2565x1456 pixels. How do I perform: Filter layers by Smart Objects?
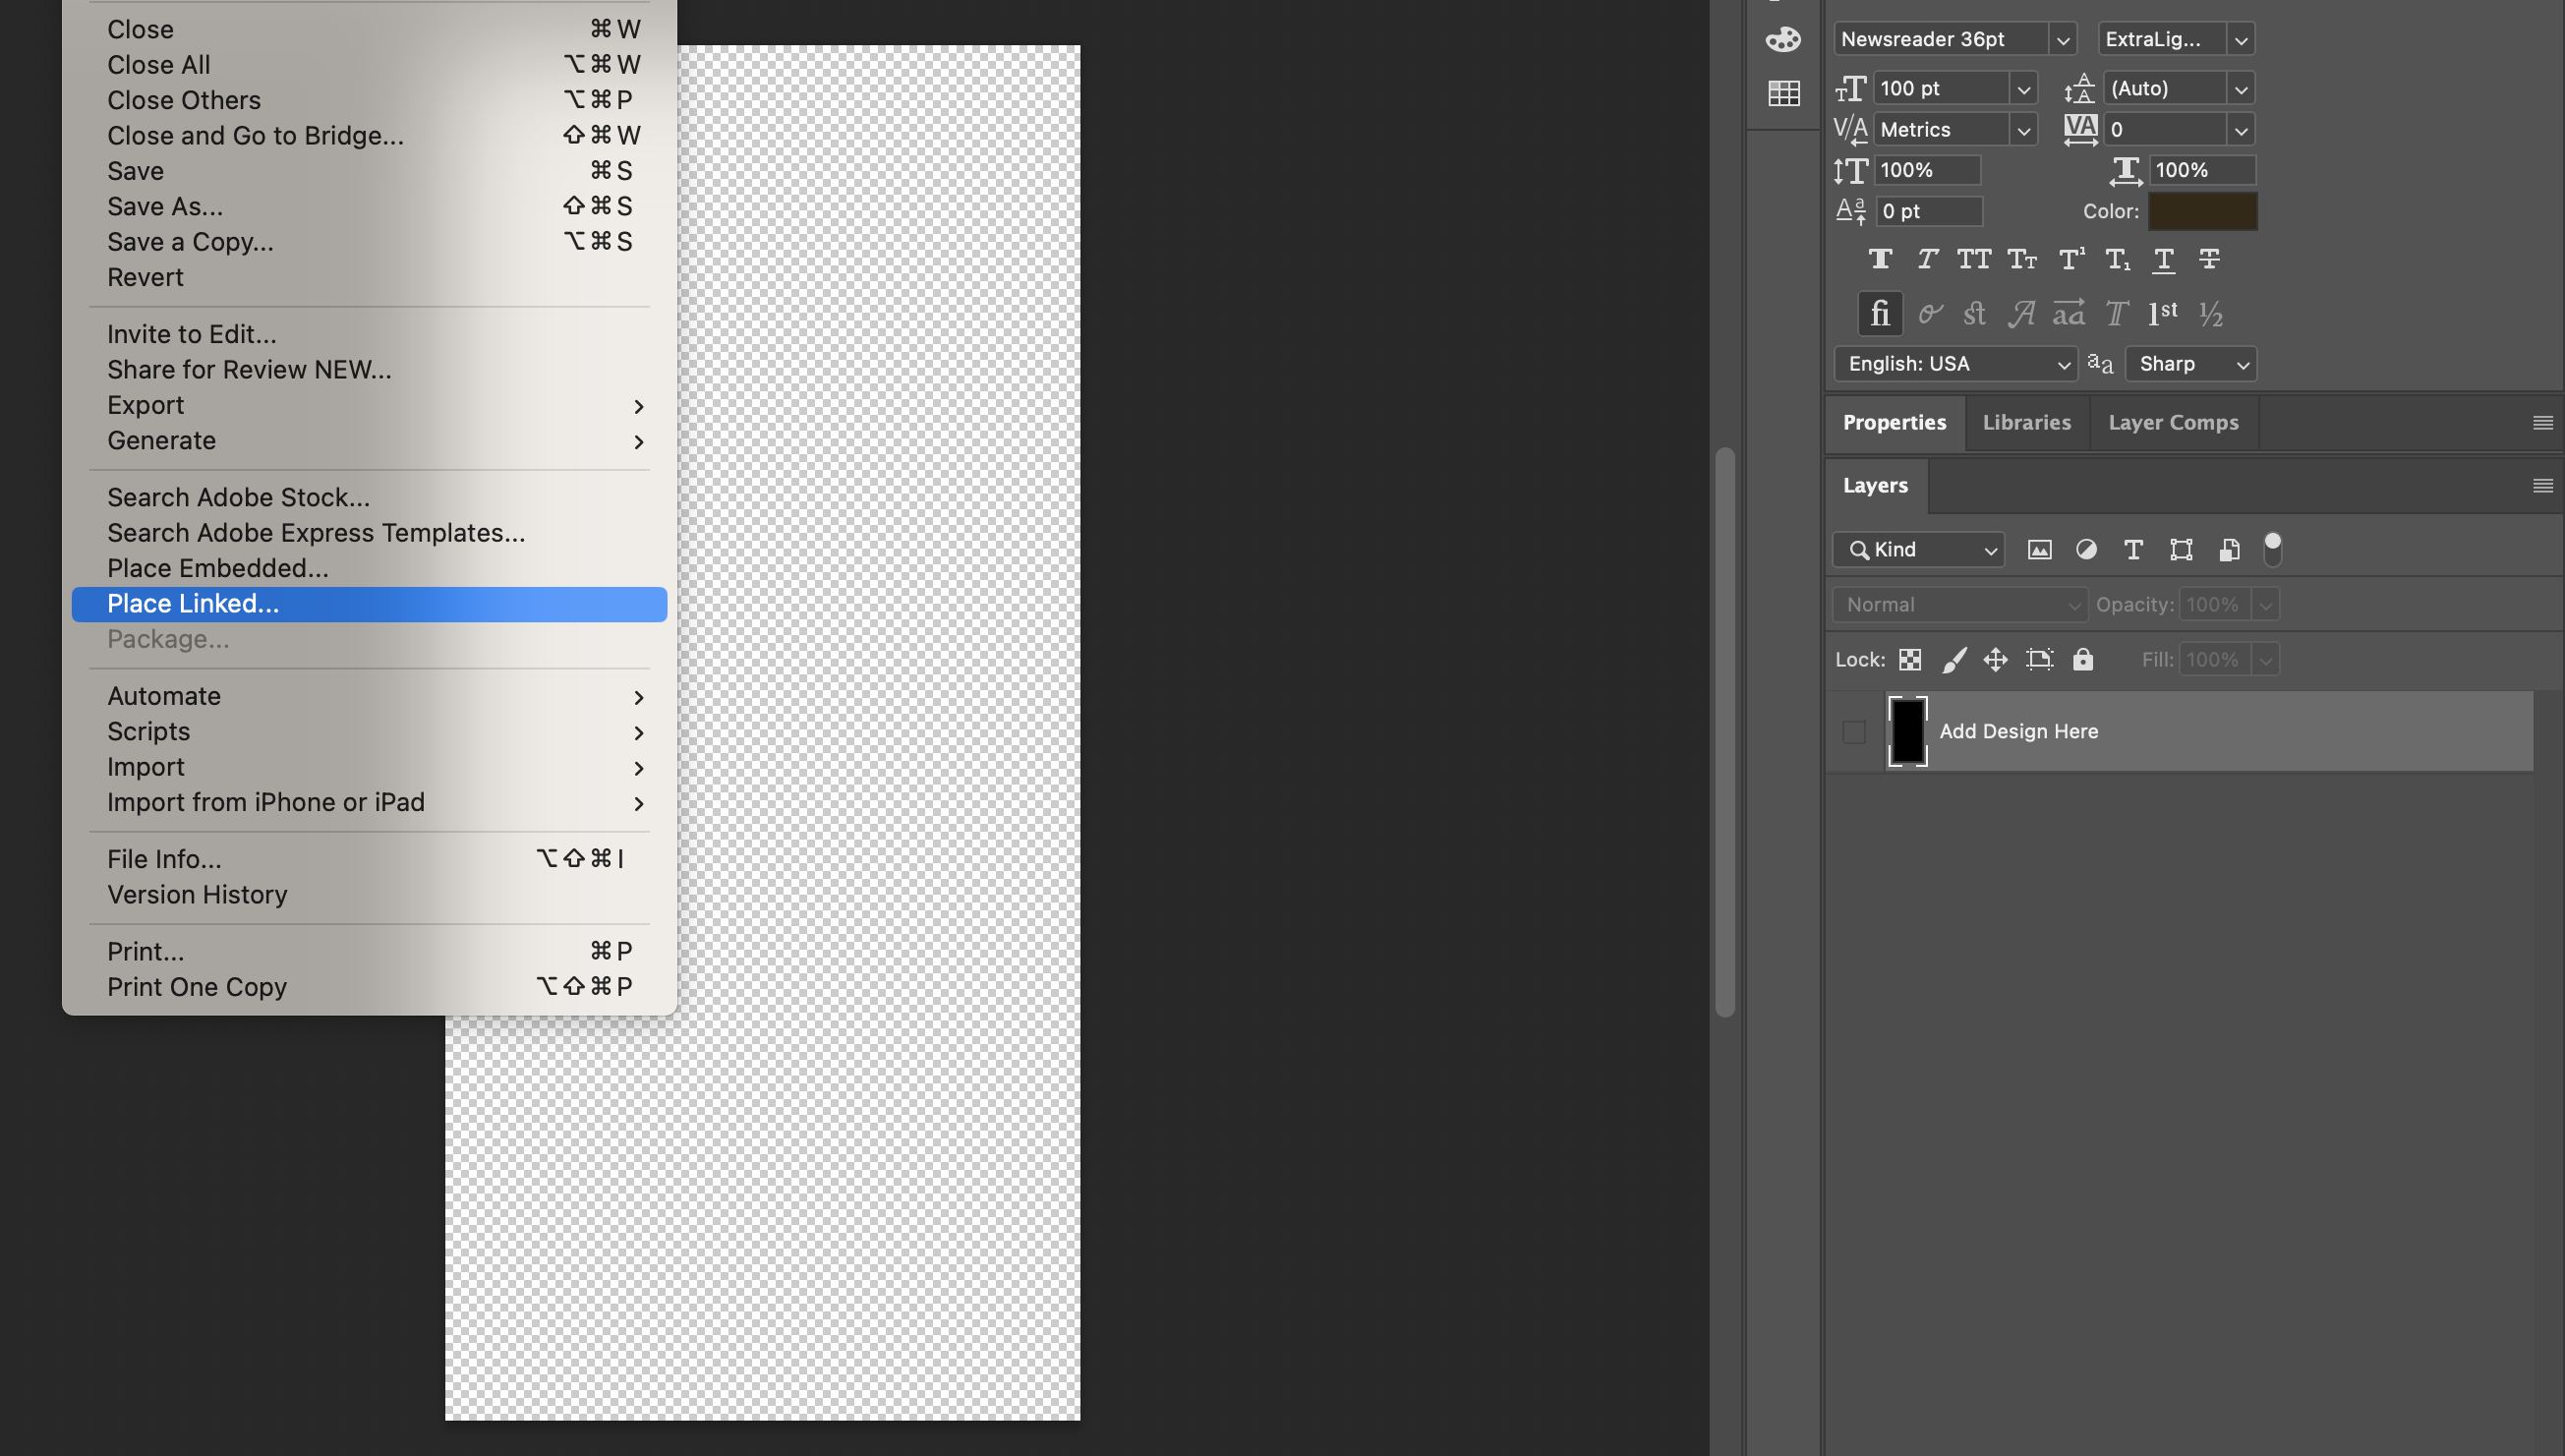pyautogui.click(x=2227, y=549)
